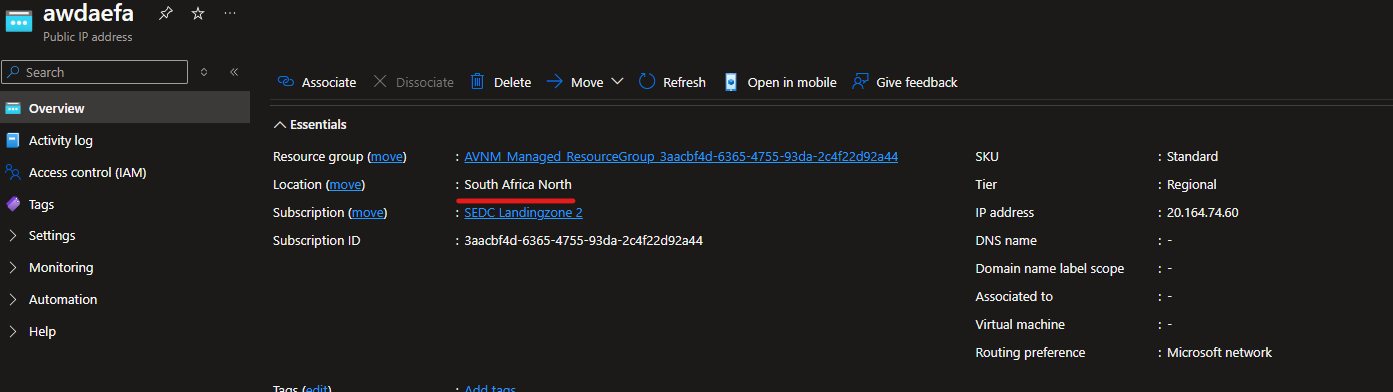Click the Activity log icon
Image resolution: width=1393 pixels, height=392 pixels.
13,140
